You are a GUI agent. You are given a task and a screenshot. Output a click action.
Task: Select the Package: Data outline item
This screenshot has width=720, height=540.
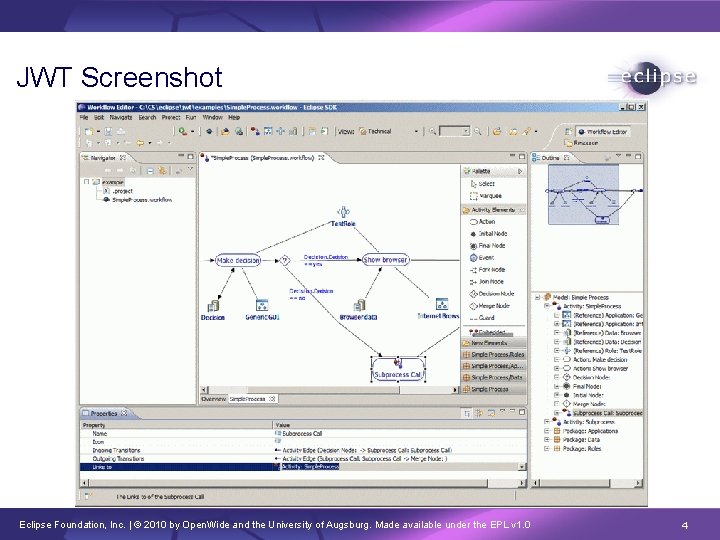click(576, 440)
